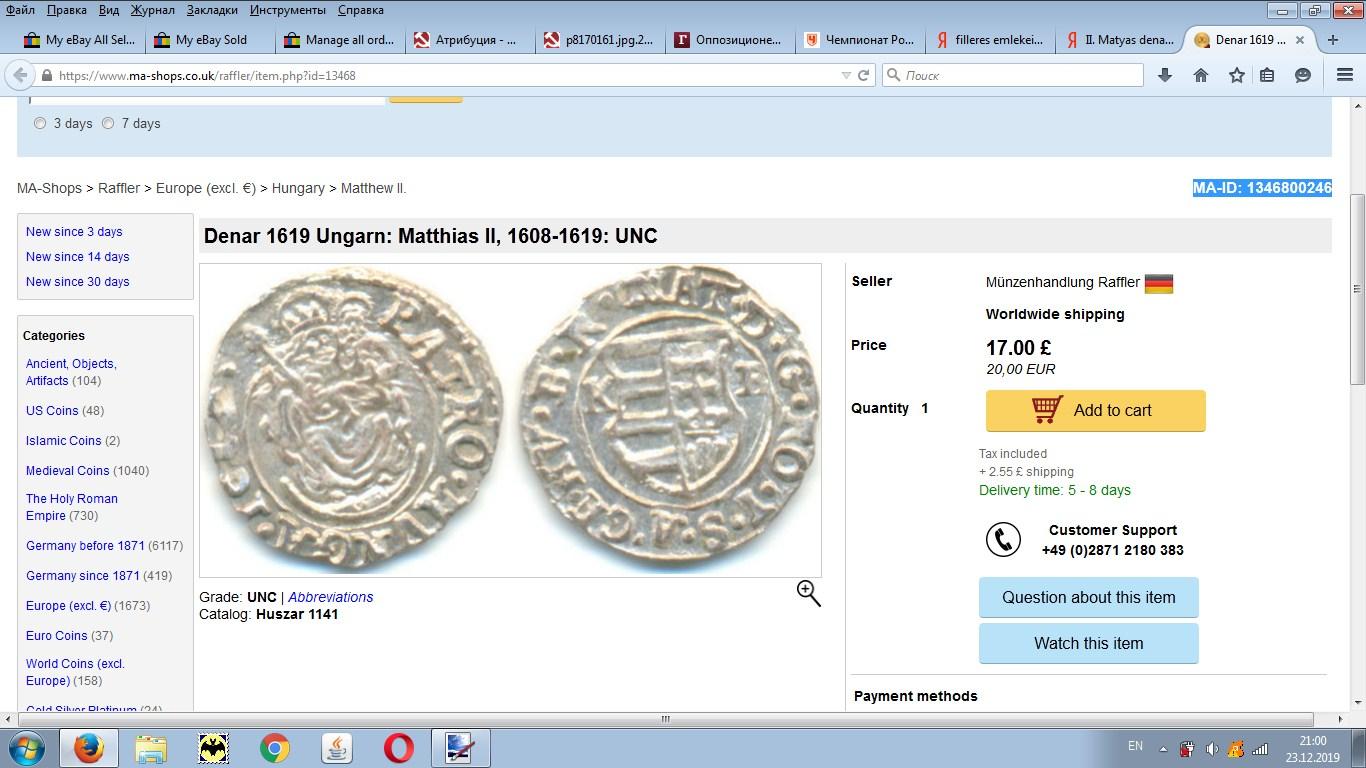Open New since 14 days link
Screen dimensions: 1366x768
77,257
